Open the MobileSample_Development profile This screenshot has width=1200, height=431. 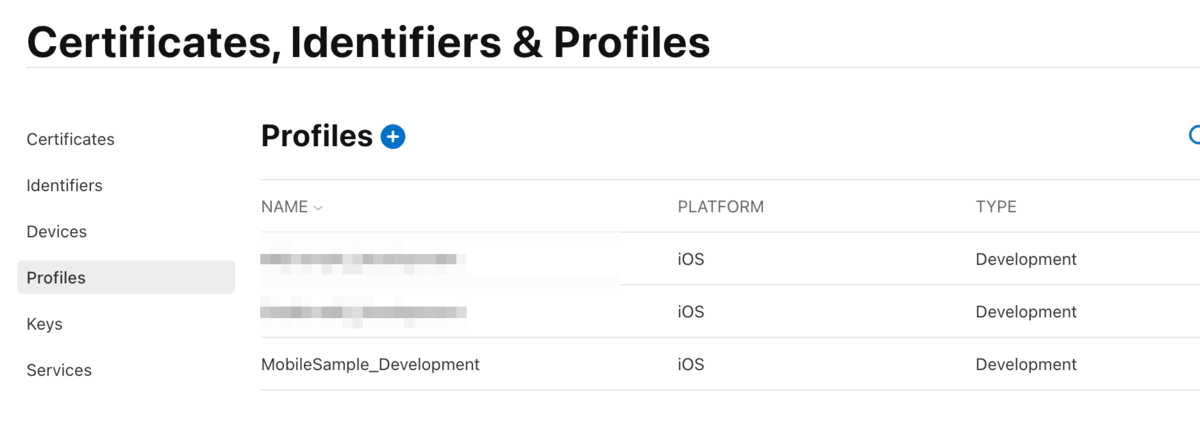coord(370,364)
